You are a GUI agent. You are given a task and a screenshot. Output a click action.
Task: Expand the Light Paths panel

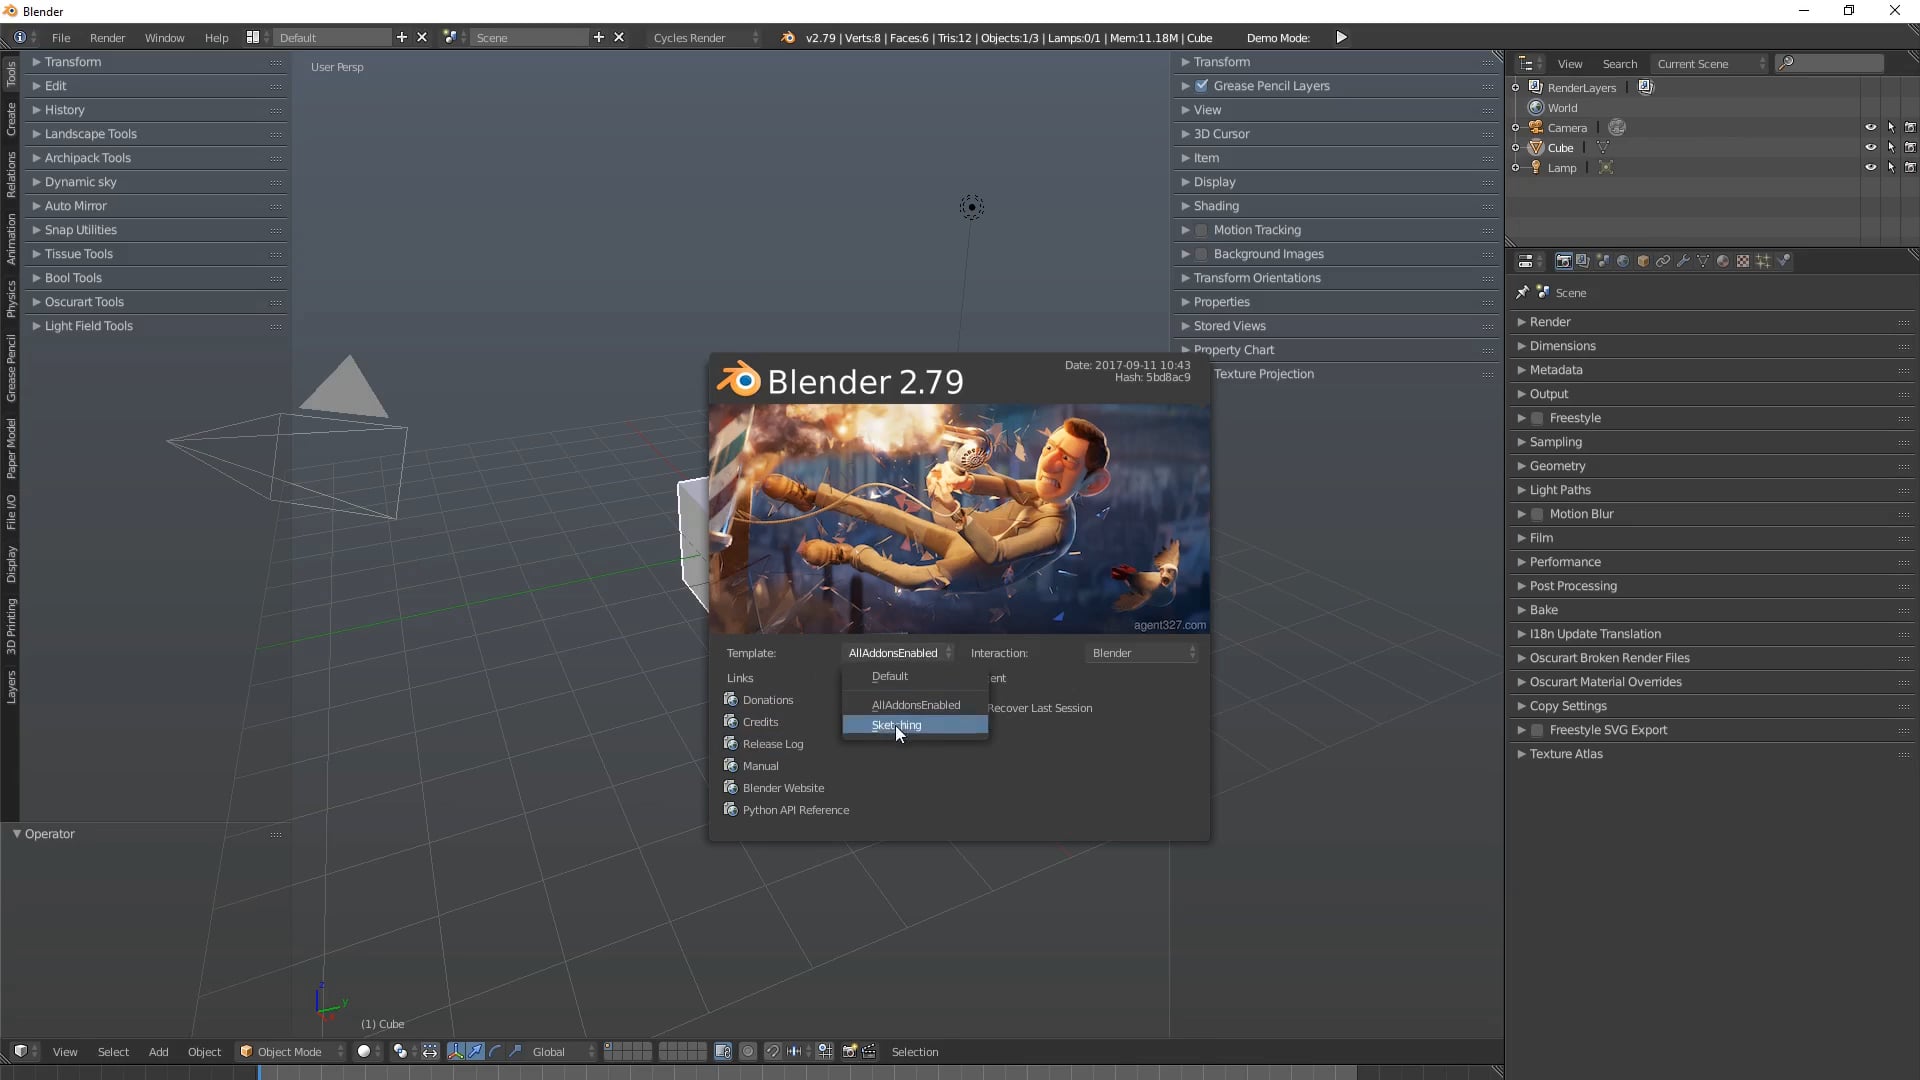[1712, 489]
